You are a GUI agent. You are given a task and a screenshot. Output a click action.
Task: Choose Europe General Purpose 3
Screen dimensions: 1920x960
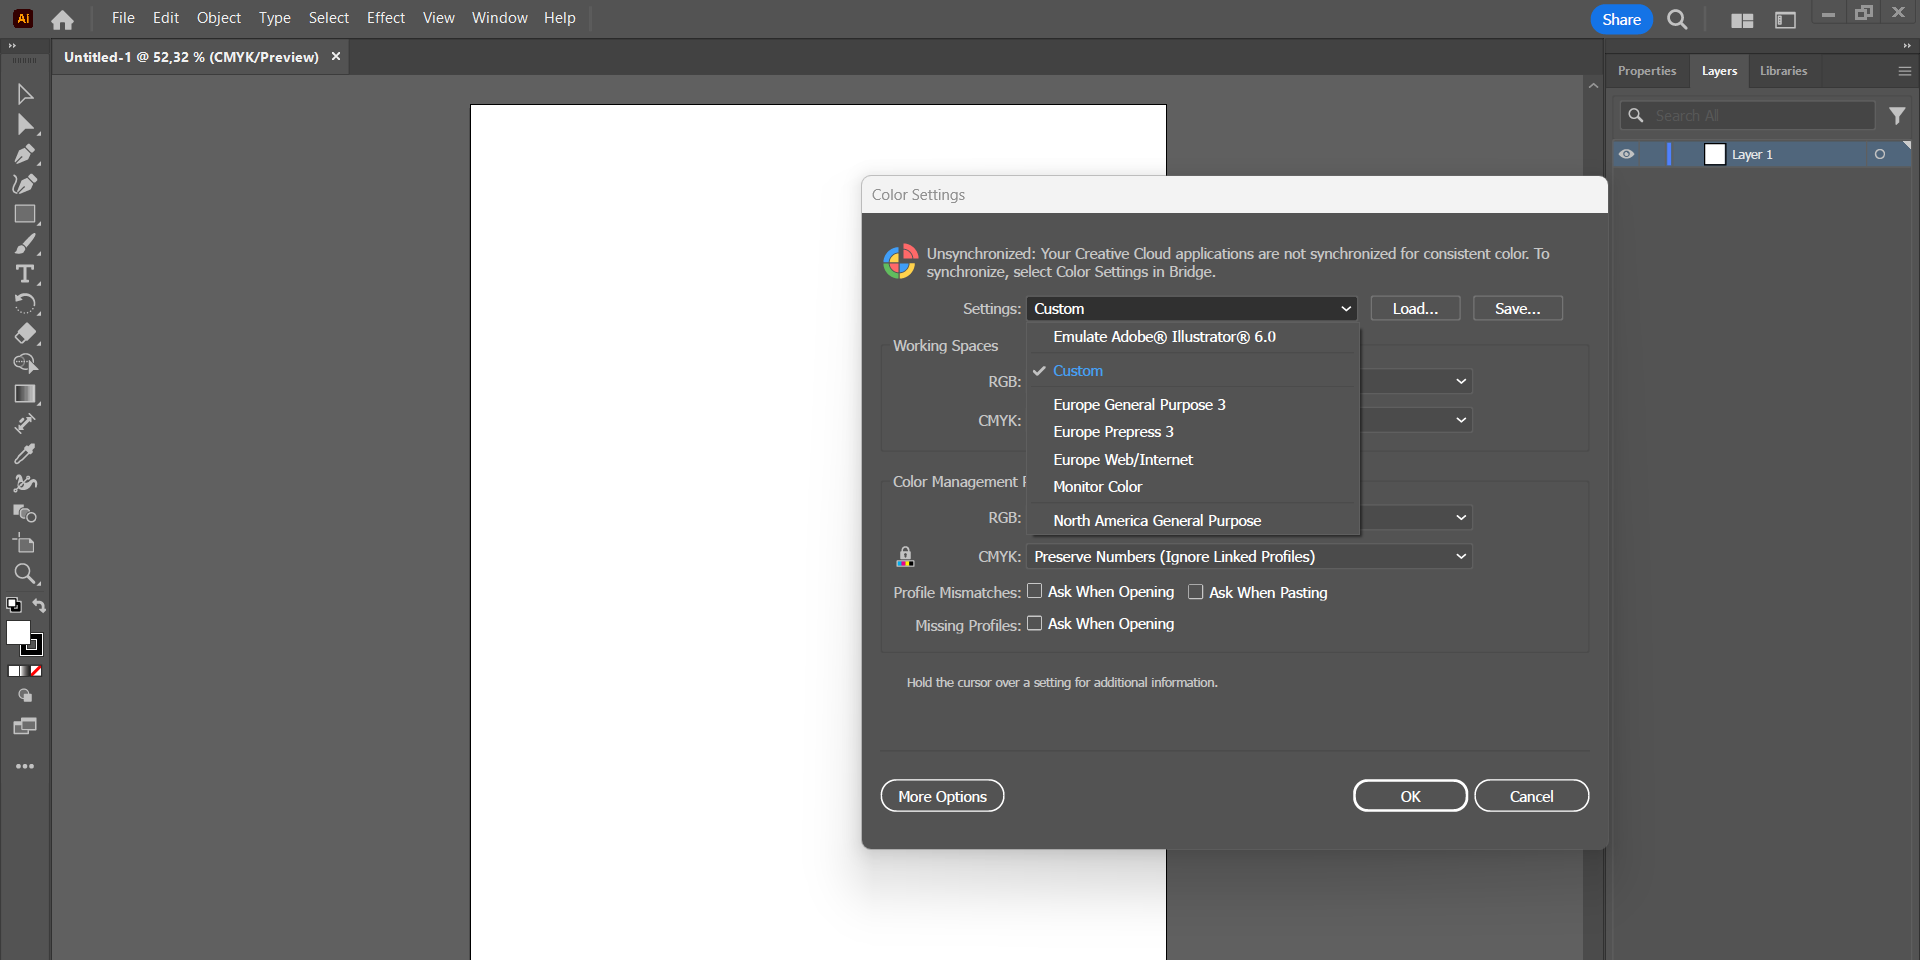coord(1194,405)
